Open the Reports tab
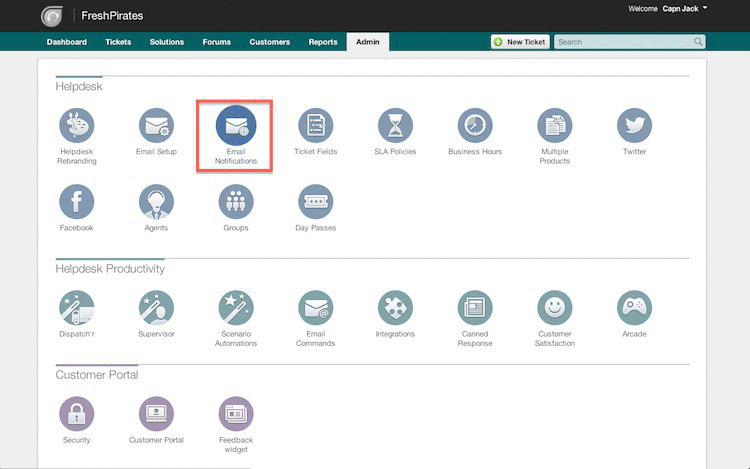The width and height of the screenshot is (750, 469). click(x=323, y=42)
